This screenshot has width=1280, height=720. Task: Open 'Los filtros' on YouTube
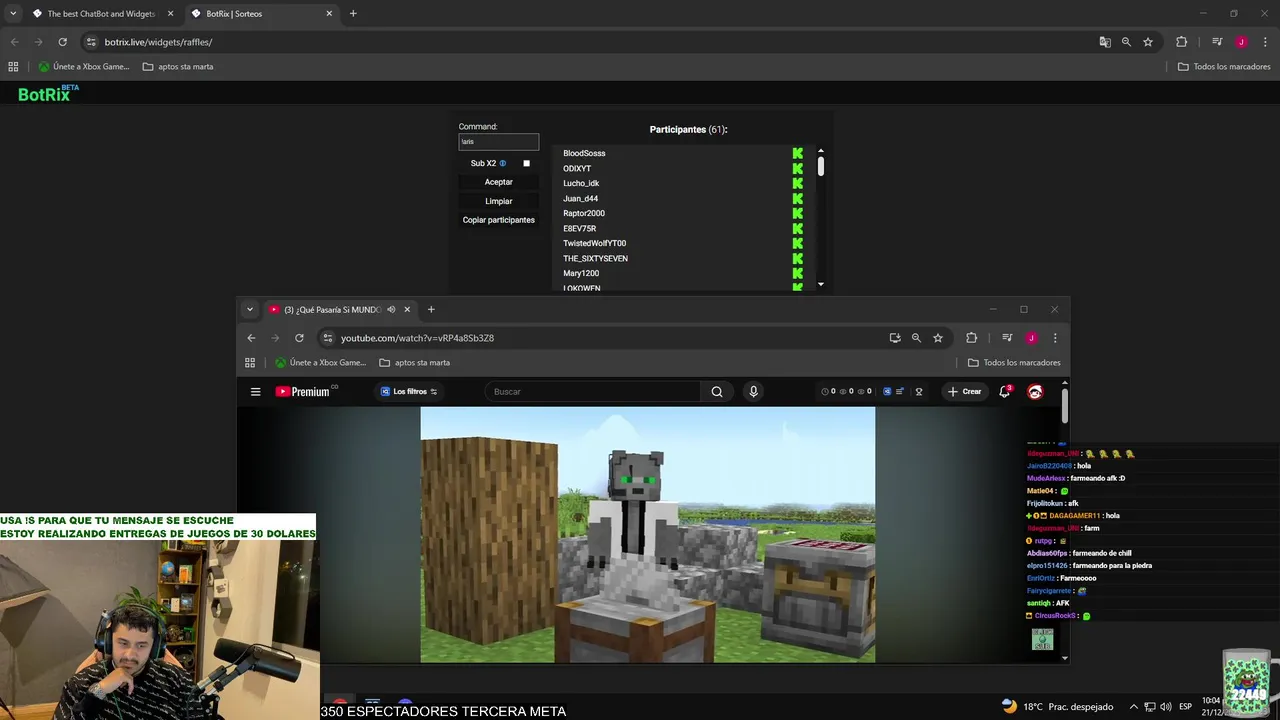click(x=409, y=392)
